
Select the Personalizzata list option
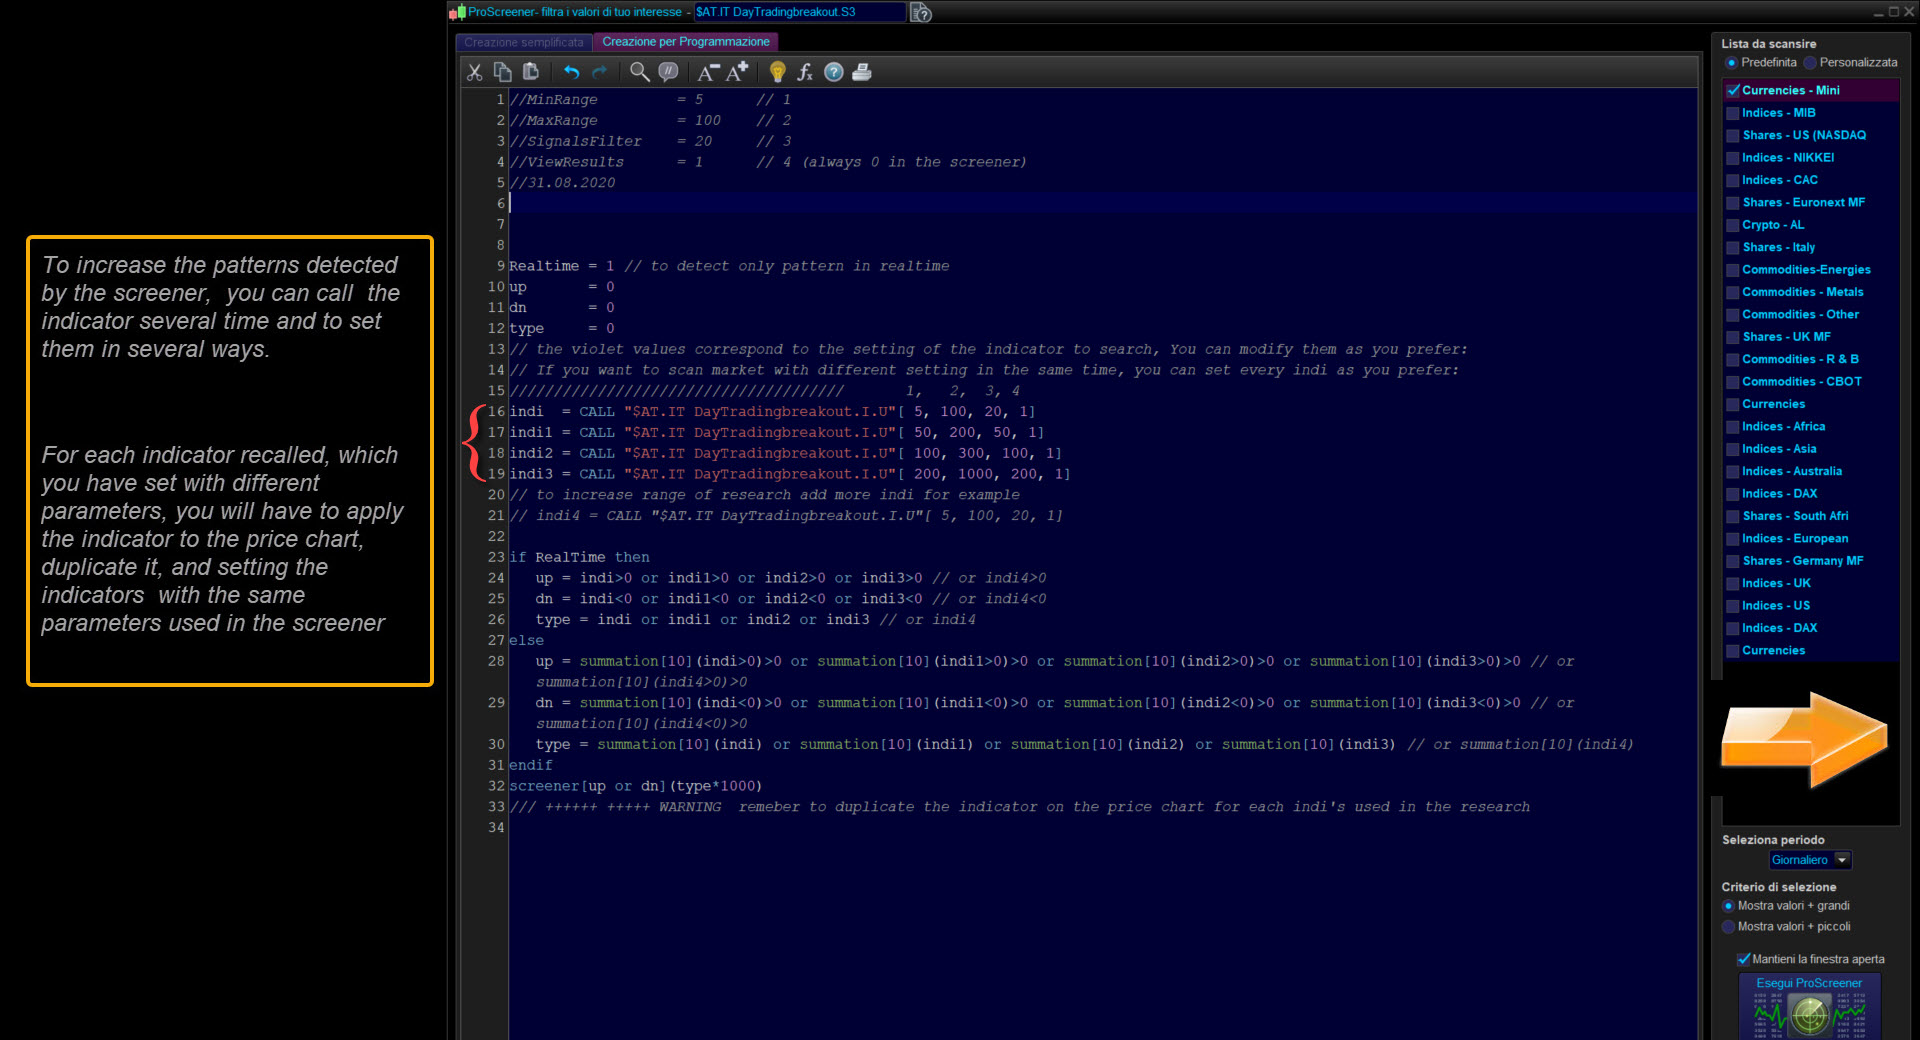[x=1810, y=62]
